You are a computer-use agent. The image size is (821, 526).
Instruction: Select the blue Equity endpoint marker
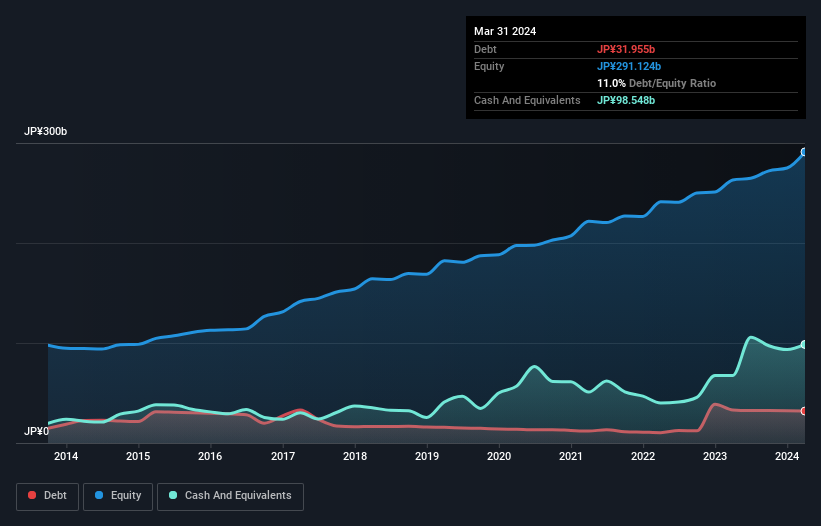point(803,153)
